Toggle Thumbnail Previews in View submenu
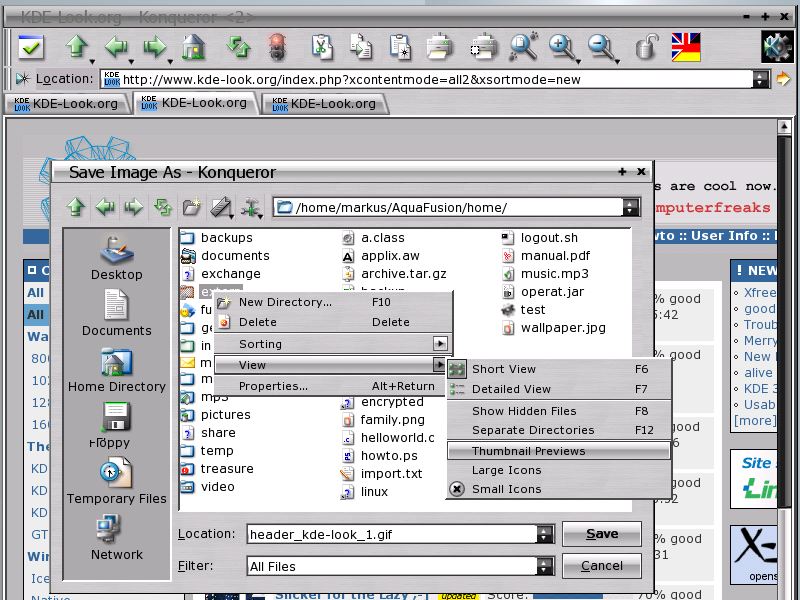Viewport: 800px width, 600px height. pyautogui.click(x=559, y=451)
